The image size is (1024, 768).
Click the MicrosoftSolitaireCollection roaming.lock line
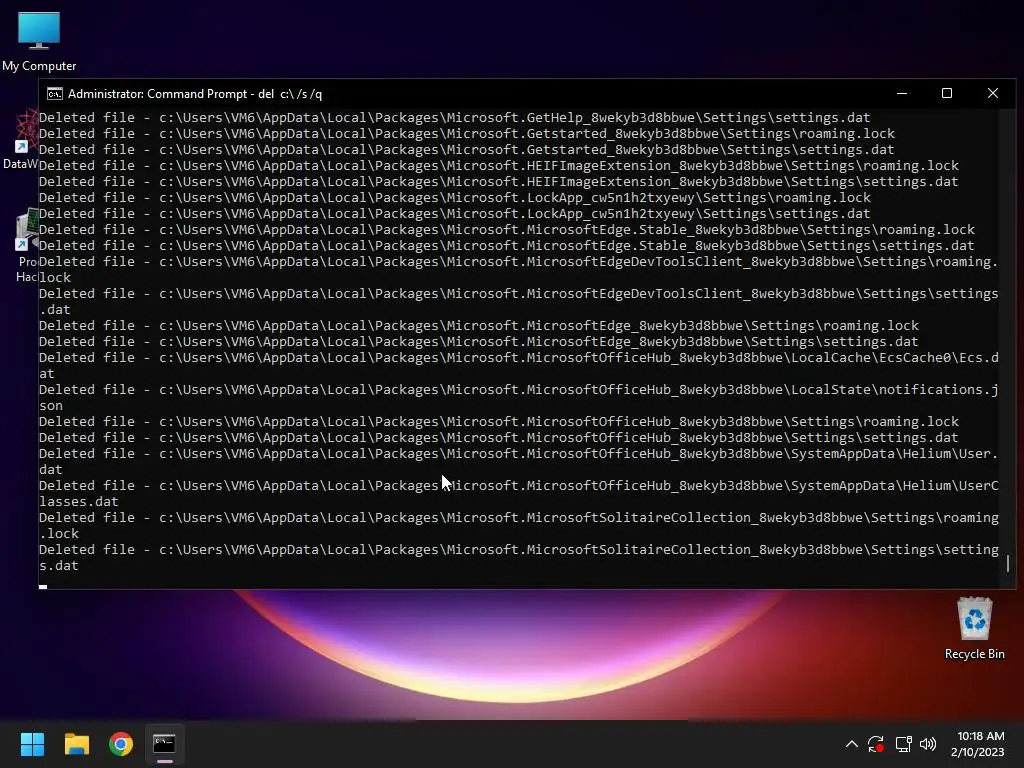click(519, 525)
